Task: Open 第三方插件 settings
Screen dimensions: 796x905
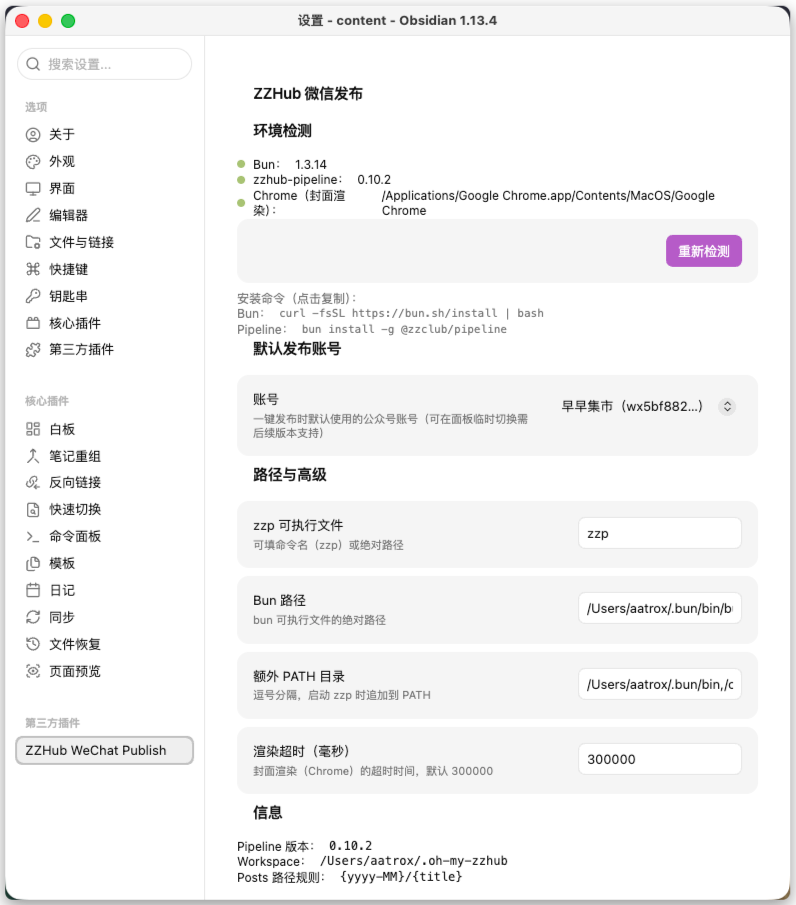Action: pos(104,350)
